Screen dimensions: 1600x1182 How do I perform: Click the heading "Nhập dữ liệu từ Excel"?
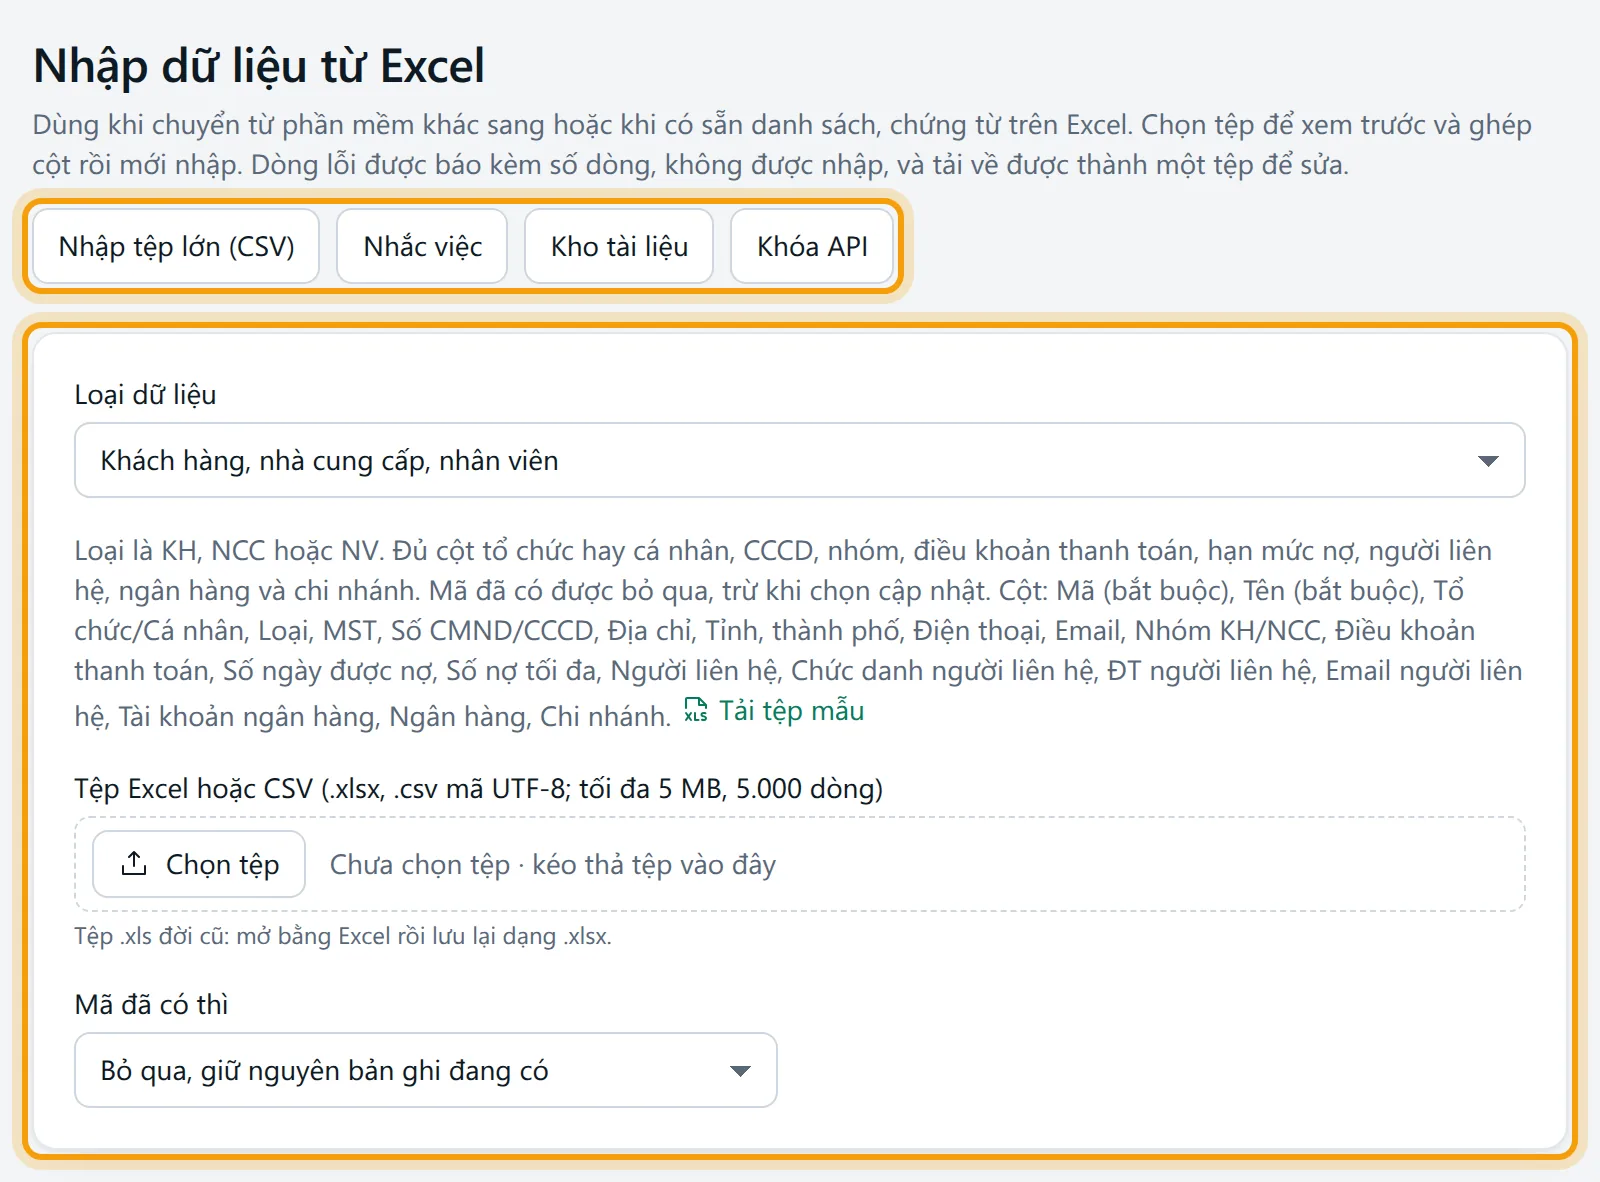coord(259,66)
